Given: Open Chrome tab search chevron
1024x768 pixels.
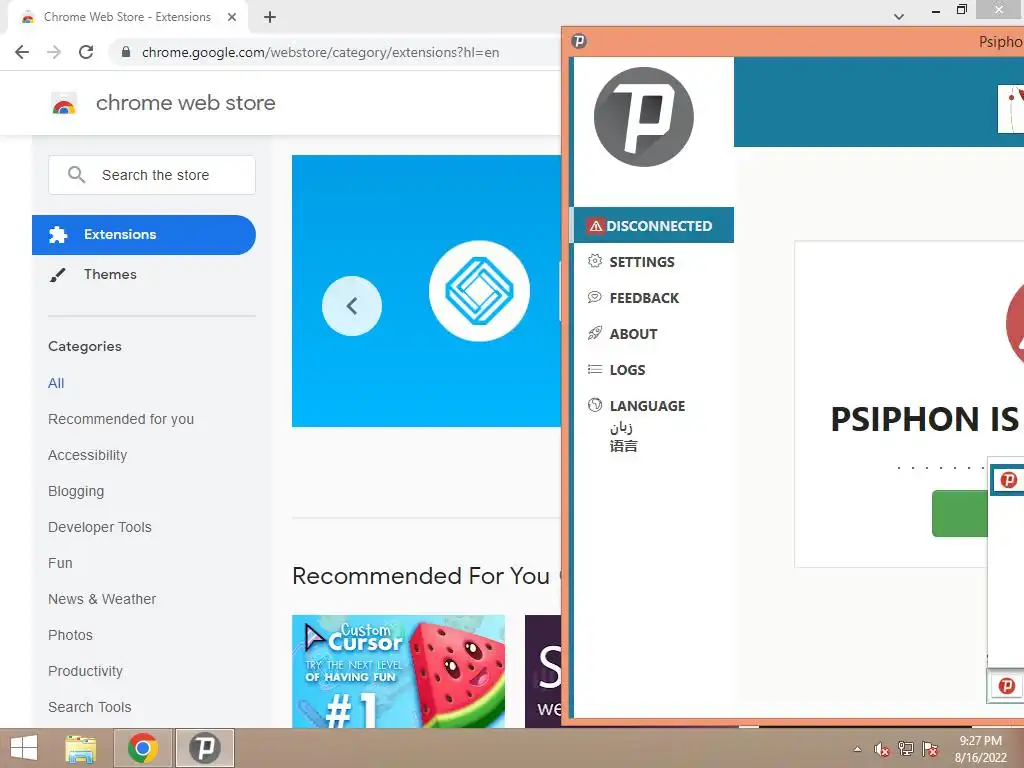Looking at the screenshot, I should (x=899, y=17).
